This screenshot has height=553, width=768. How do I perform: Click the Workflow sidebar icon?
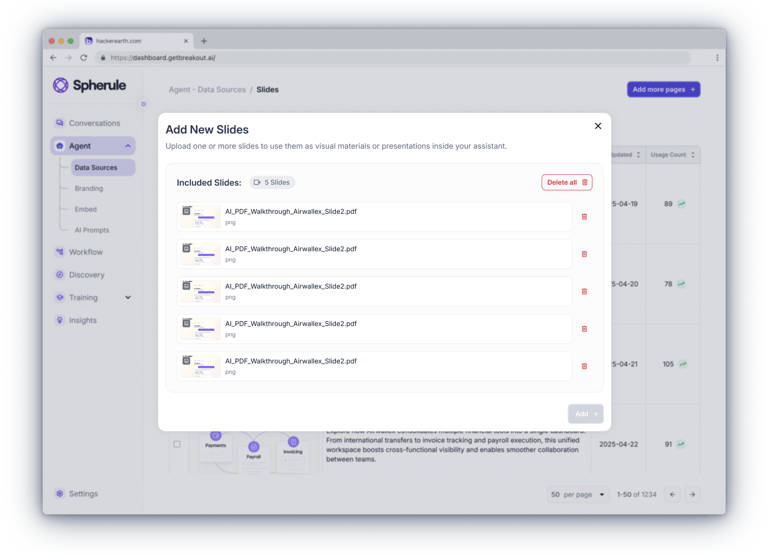(60, 252)
